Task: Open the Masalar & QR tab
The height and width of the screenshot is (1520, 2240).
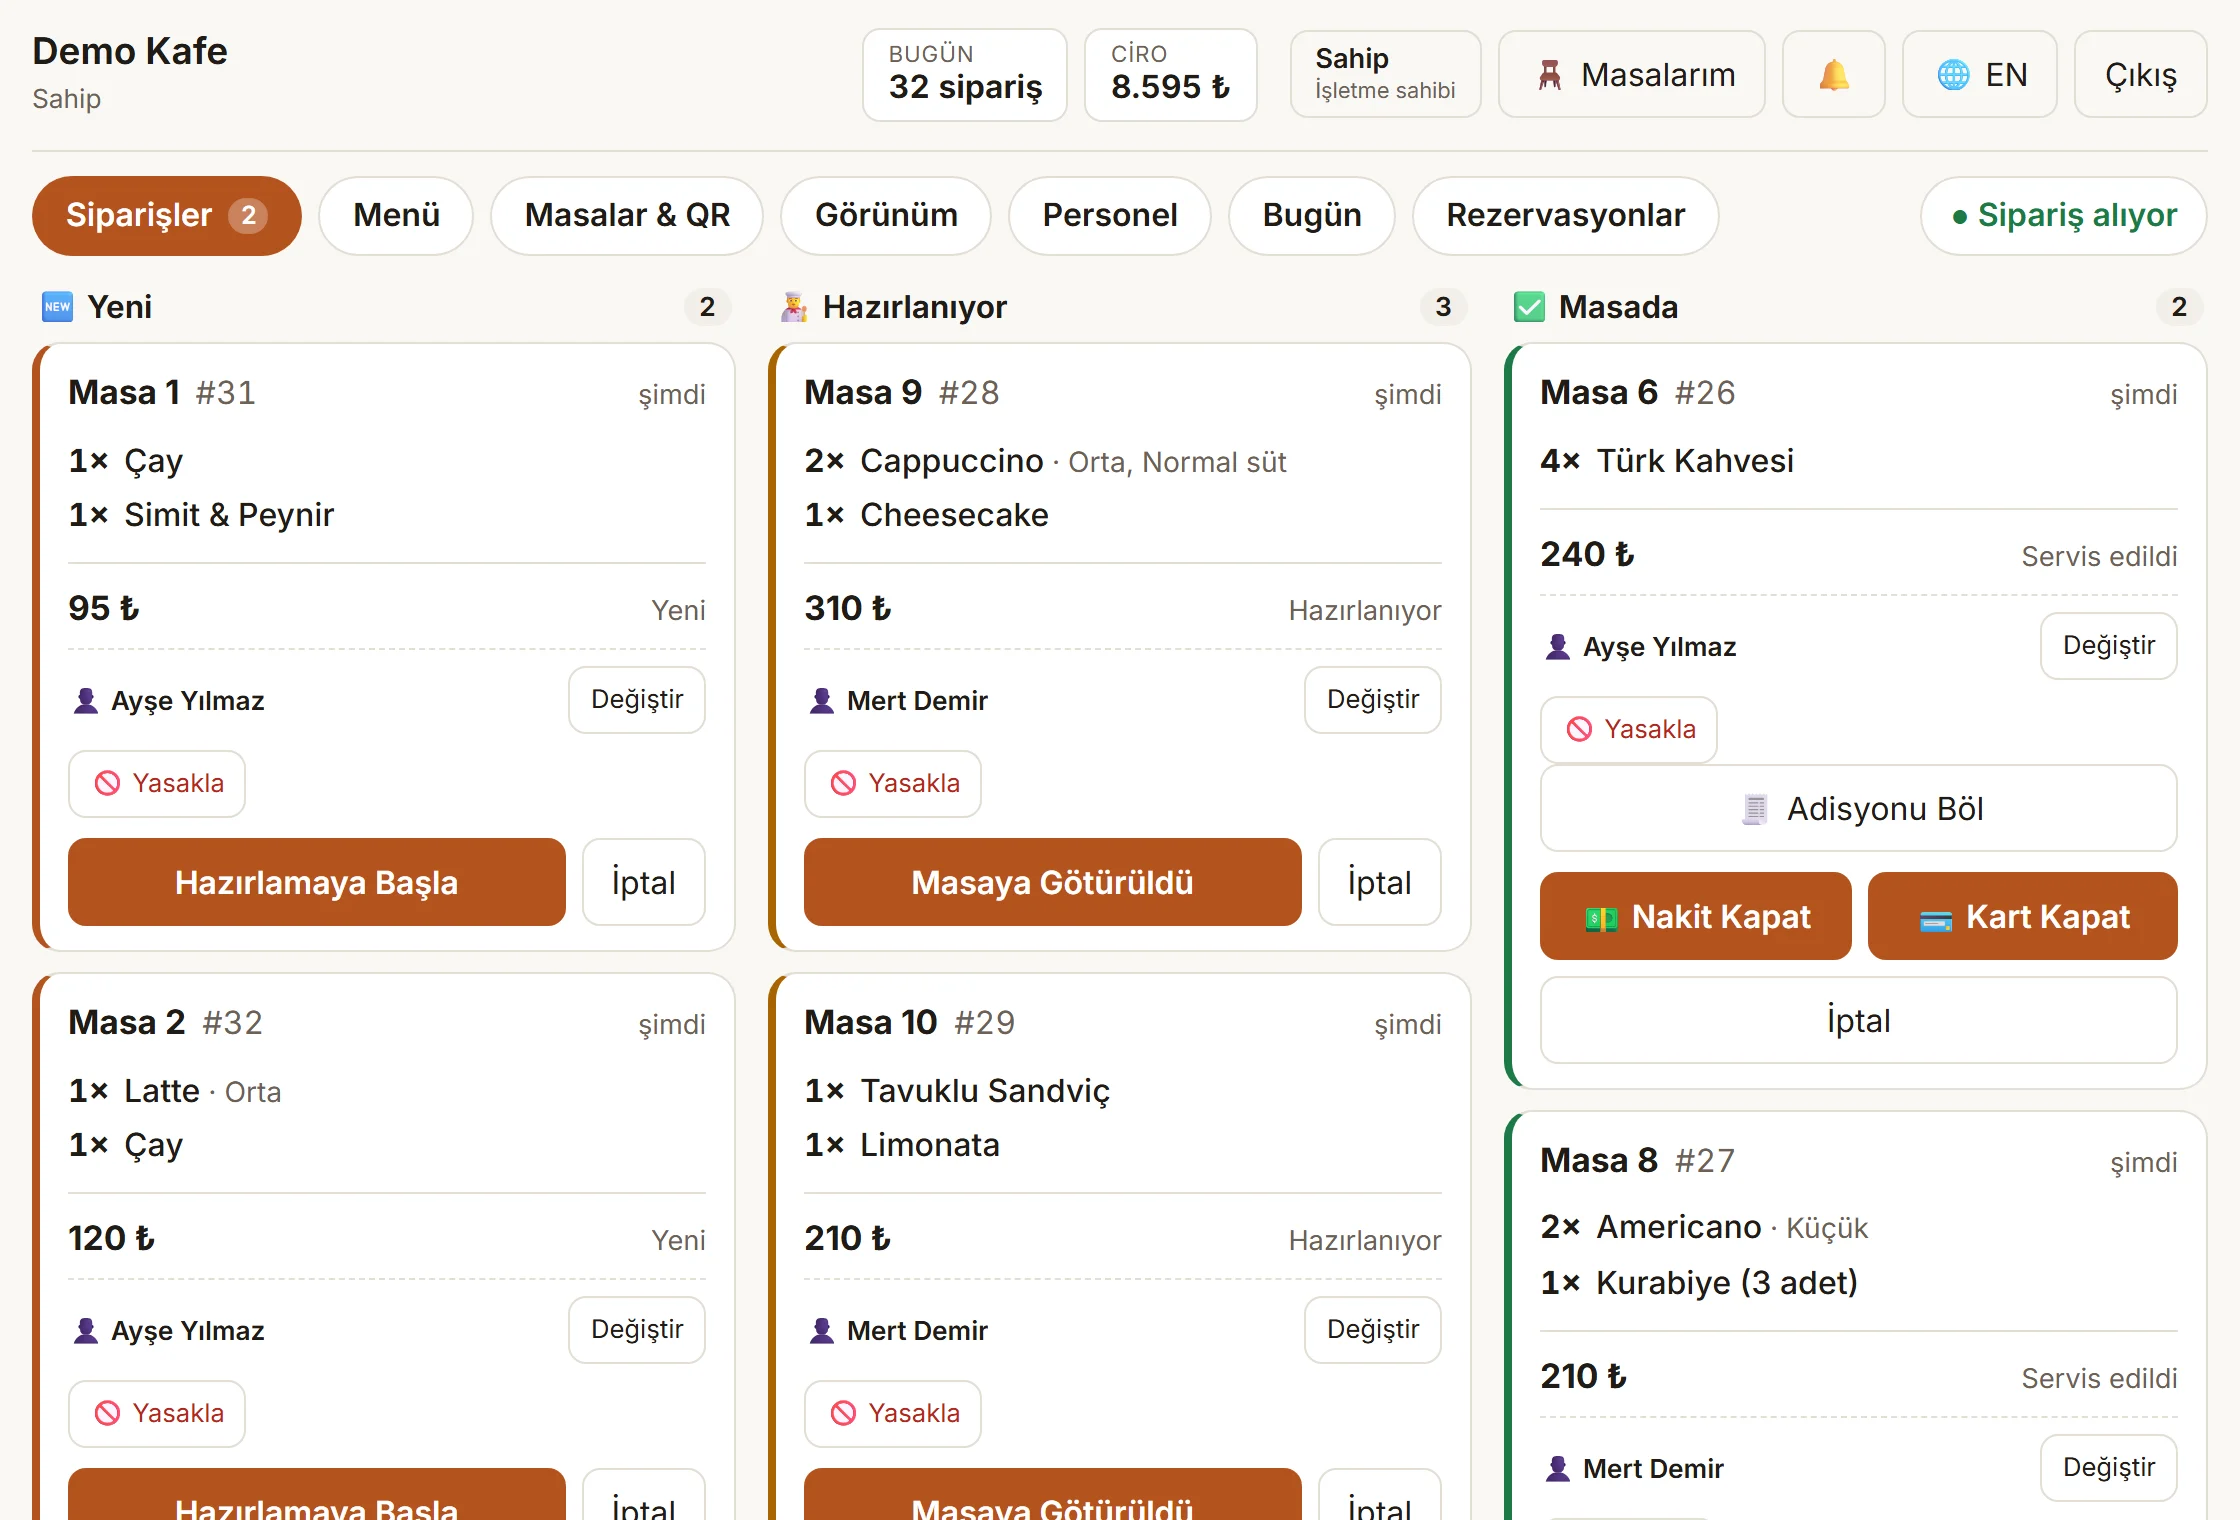Action: [627, 216]
